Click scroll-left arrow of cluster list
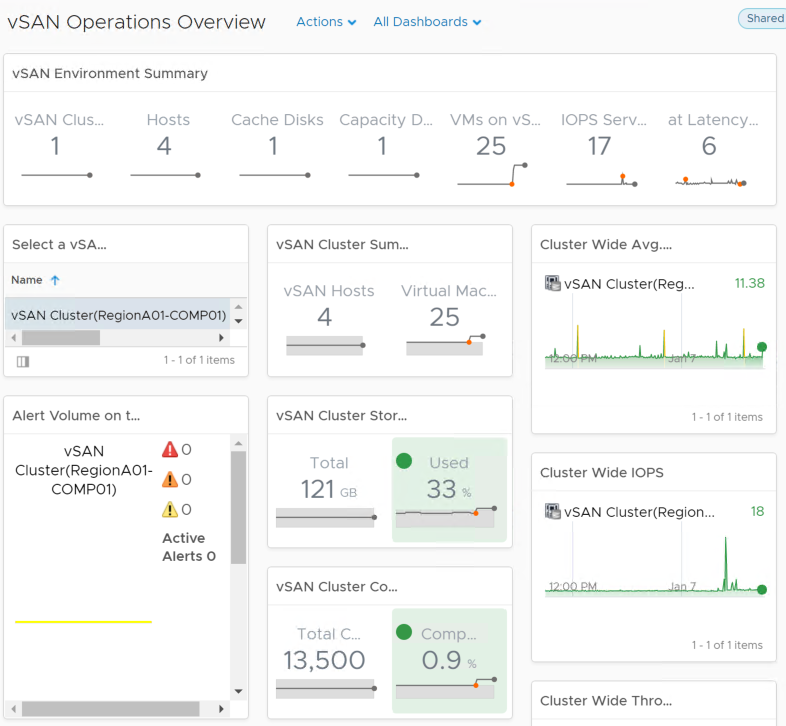786x726 pixels. pyautogui.click(x=14, y=338)
